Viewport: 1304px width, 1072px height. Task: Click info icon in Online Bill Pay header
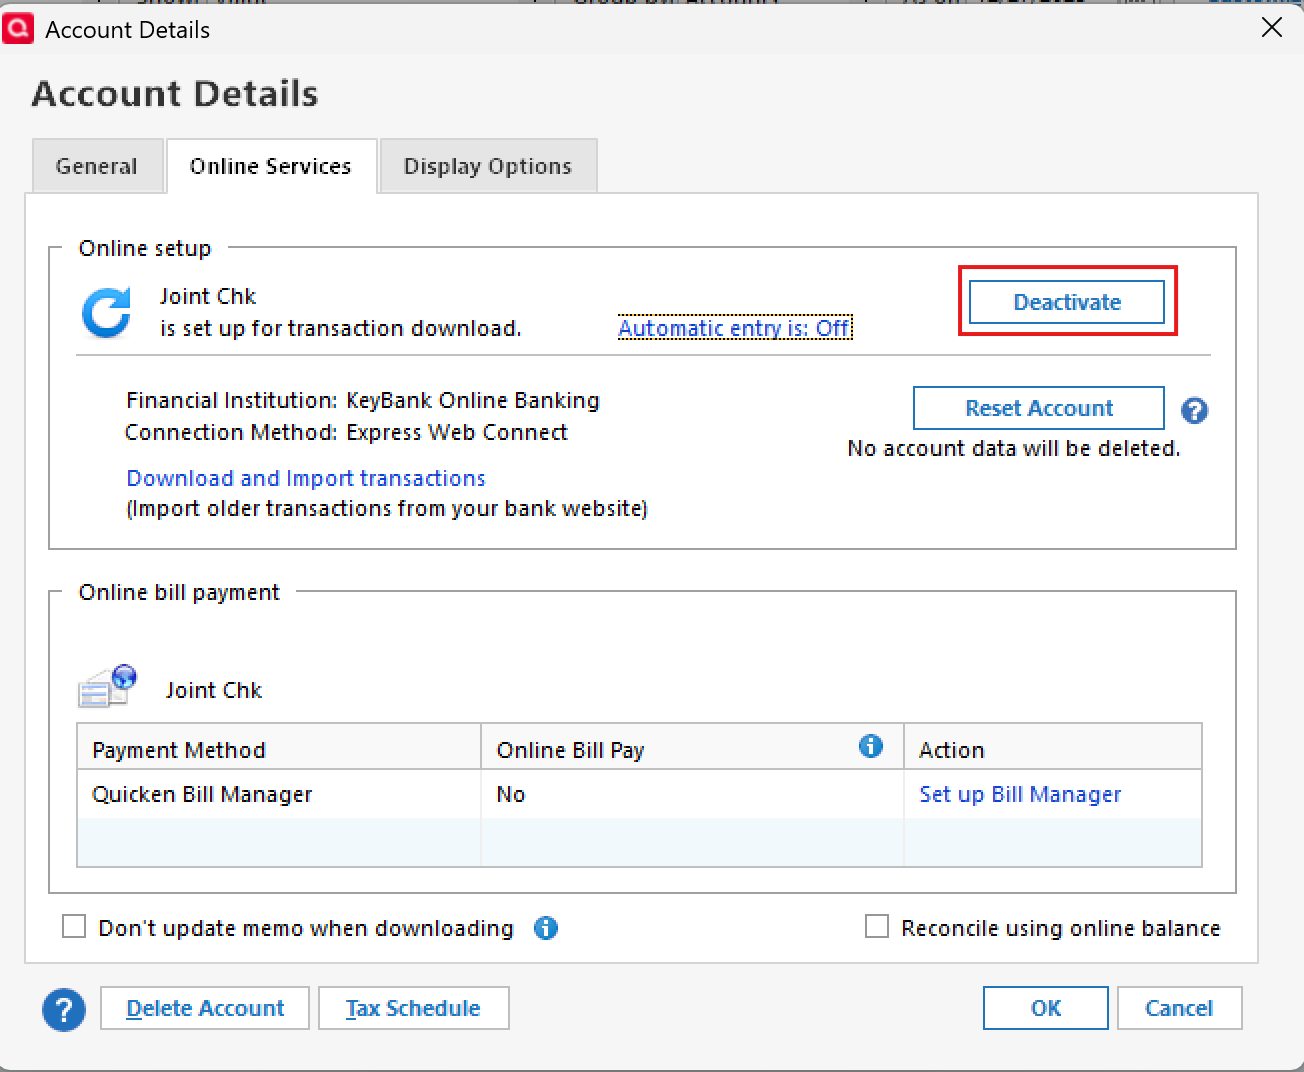pyautogui.click(x=871, y=746)
